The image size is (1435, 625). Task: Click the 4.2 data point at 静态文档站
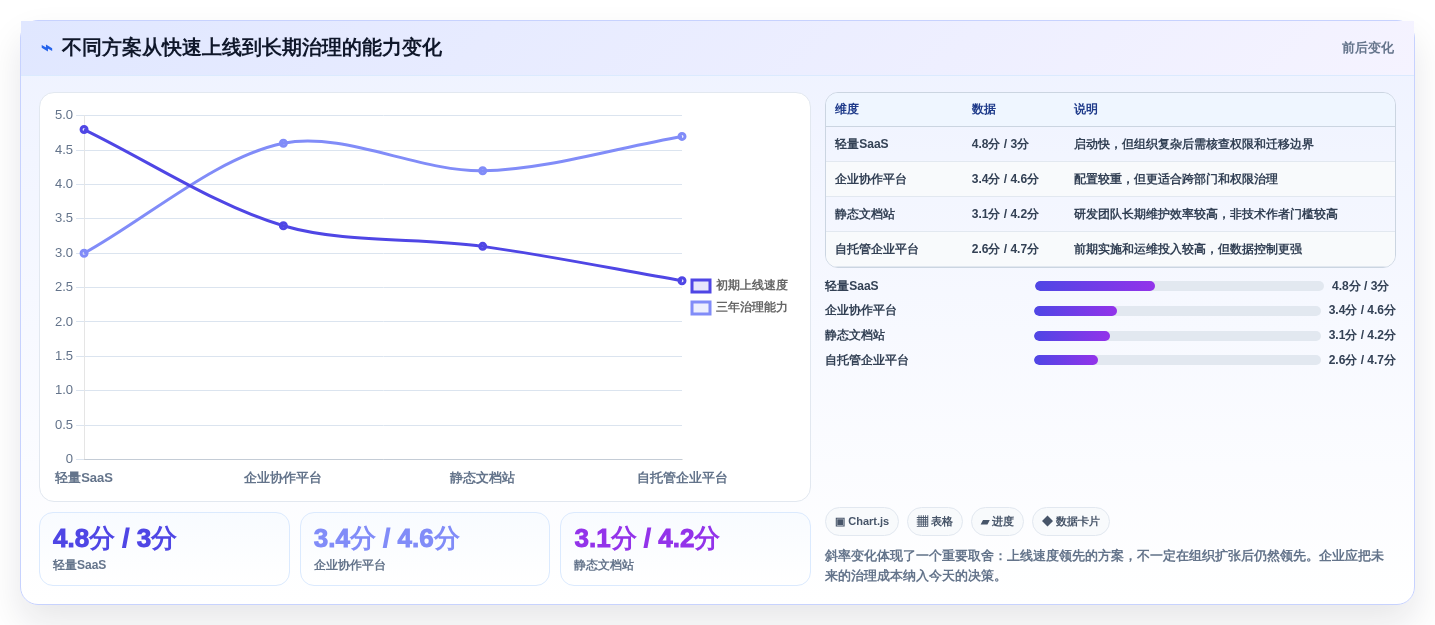(x=482, y=171)
